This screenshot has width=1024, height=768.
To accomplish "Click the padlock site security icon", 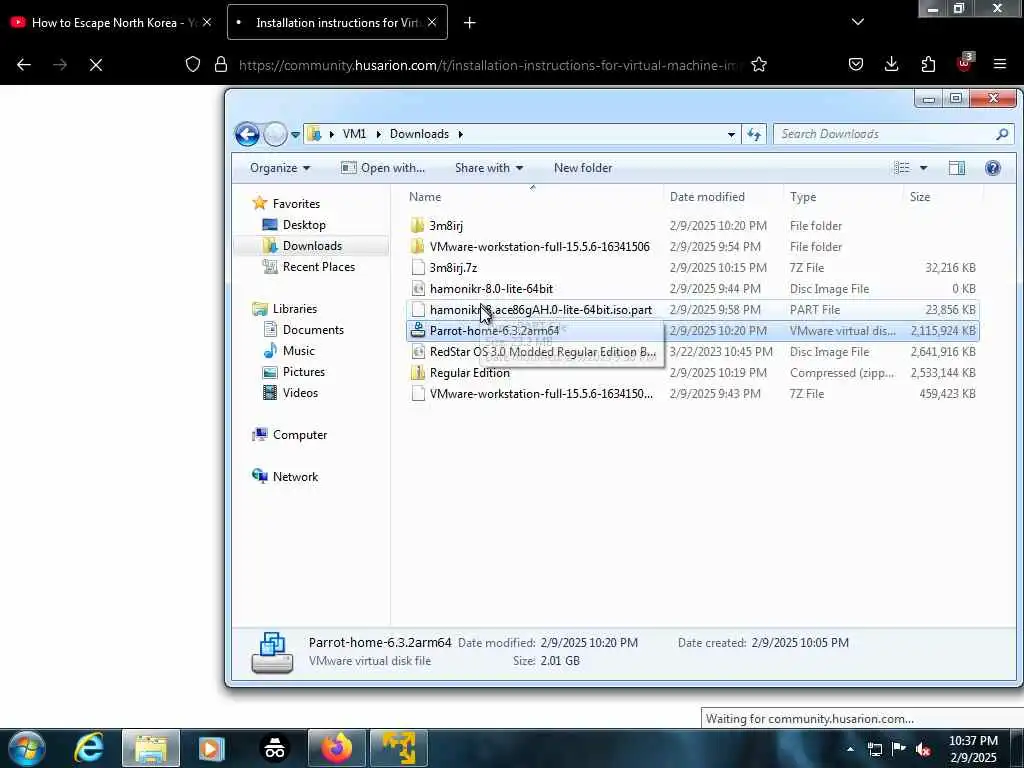I will coord(221,65).
